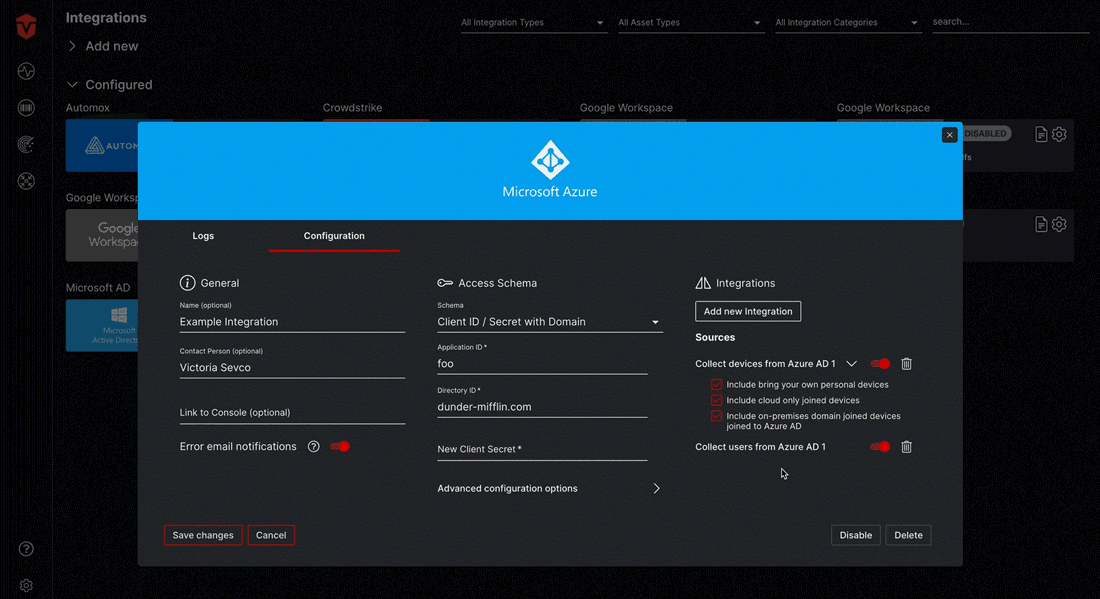The height and width of the screenshot is (599, 1100).
Task: Click the integrations search field
Action: point(1010,22)
